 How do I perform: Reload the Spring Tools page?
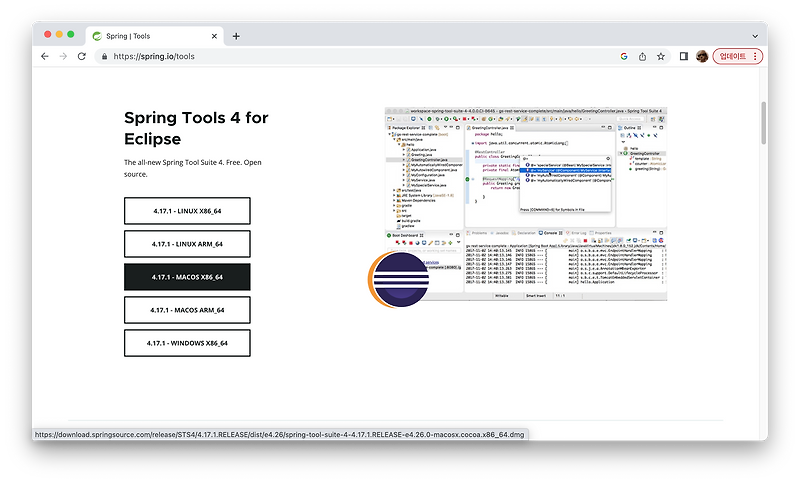[82, 57]
